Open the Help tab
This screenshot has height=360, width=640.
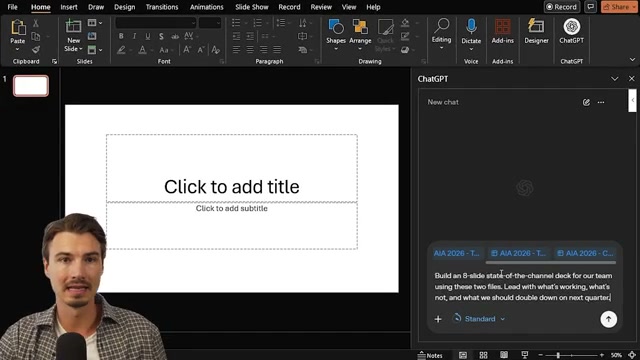[373, 7]
